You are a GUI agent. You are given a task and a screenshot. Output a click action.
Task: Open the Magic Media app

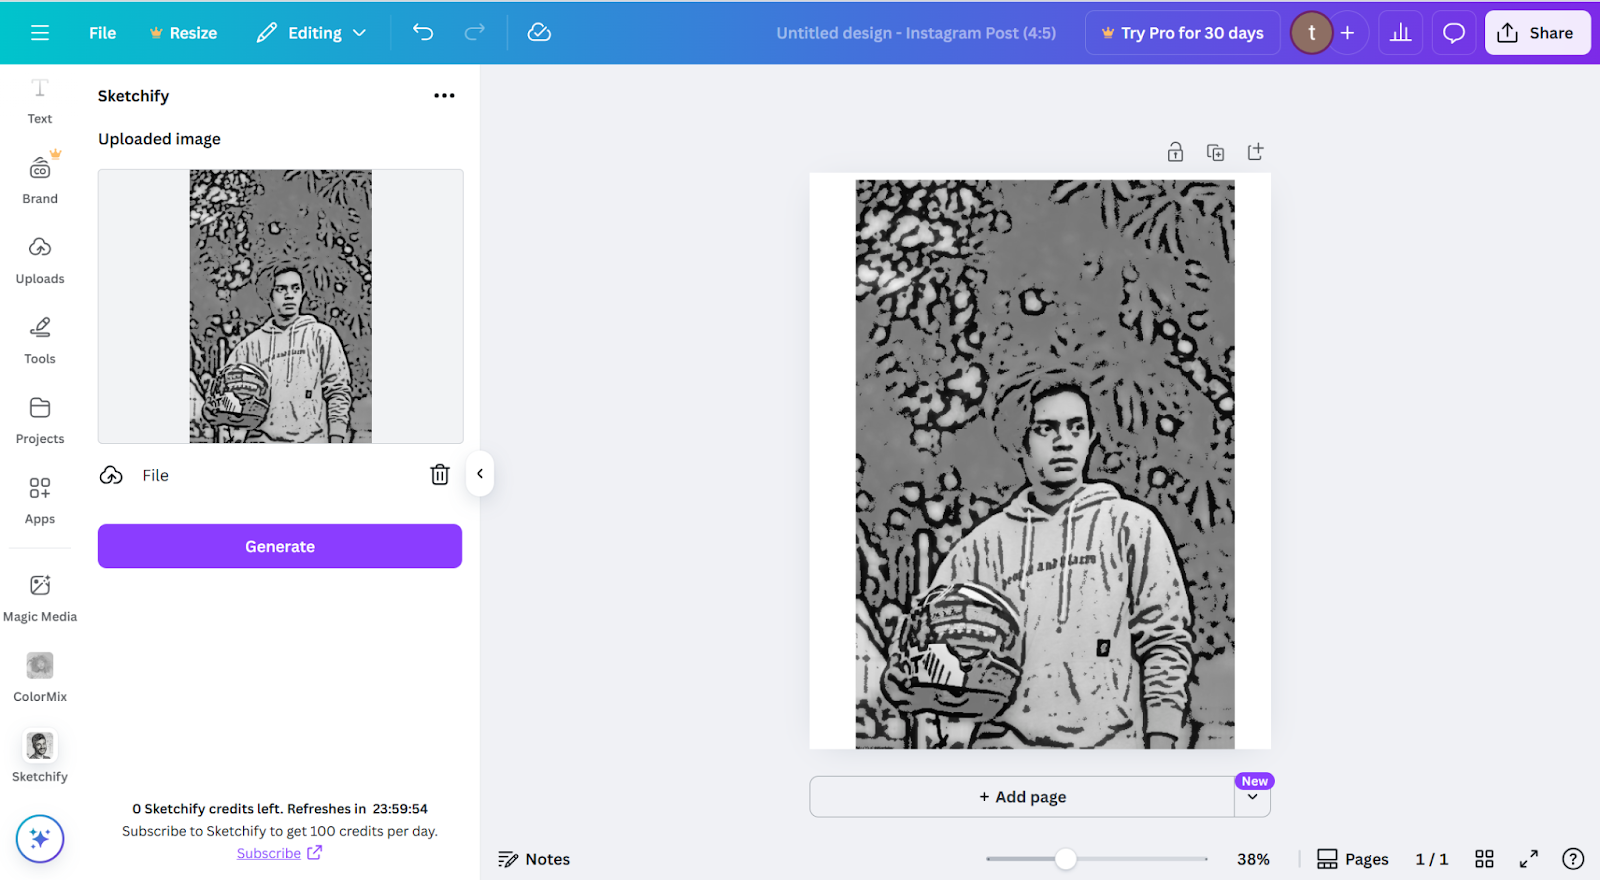(x=40, y=598)
